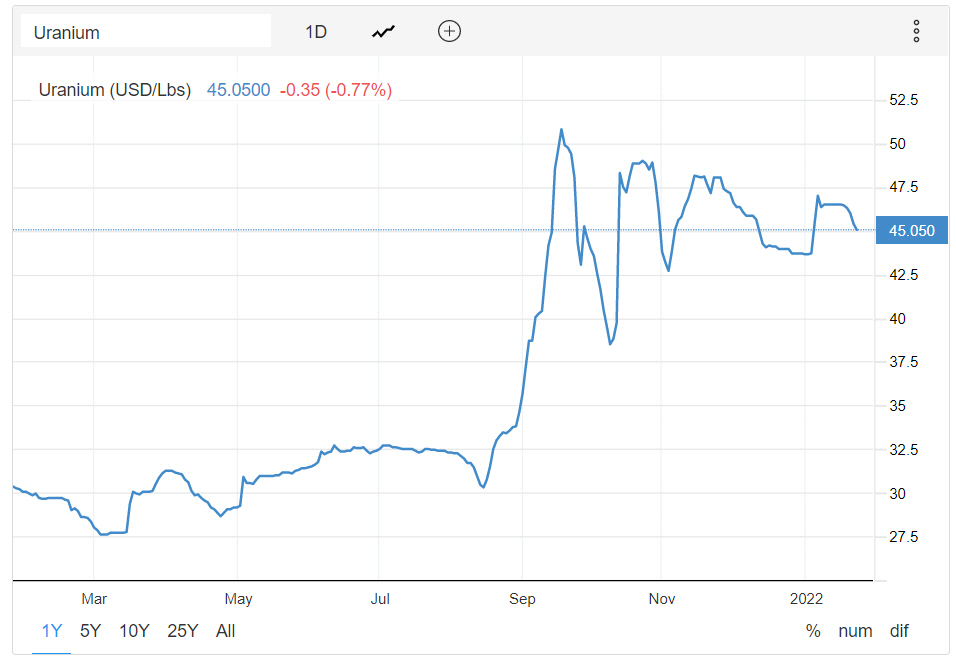
Task: Select the 25Y time range
Action: (182, 631)
